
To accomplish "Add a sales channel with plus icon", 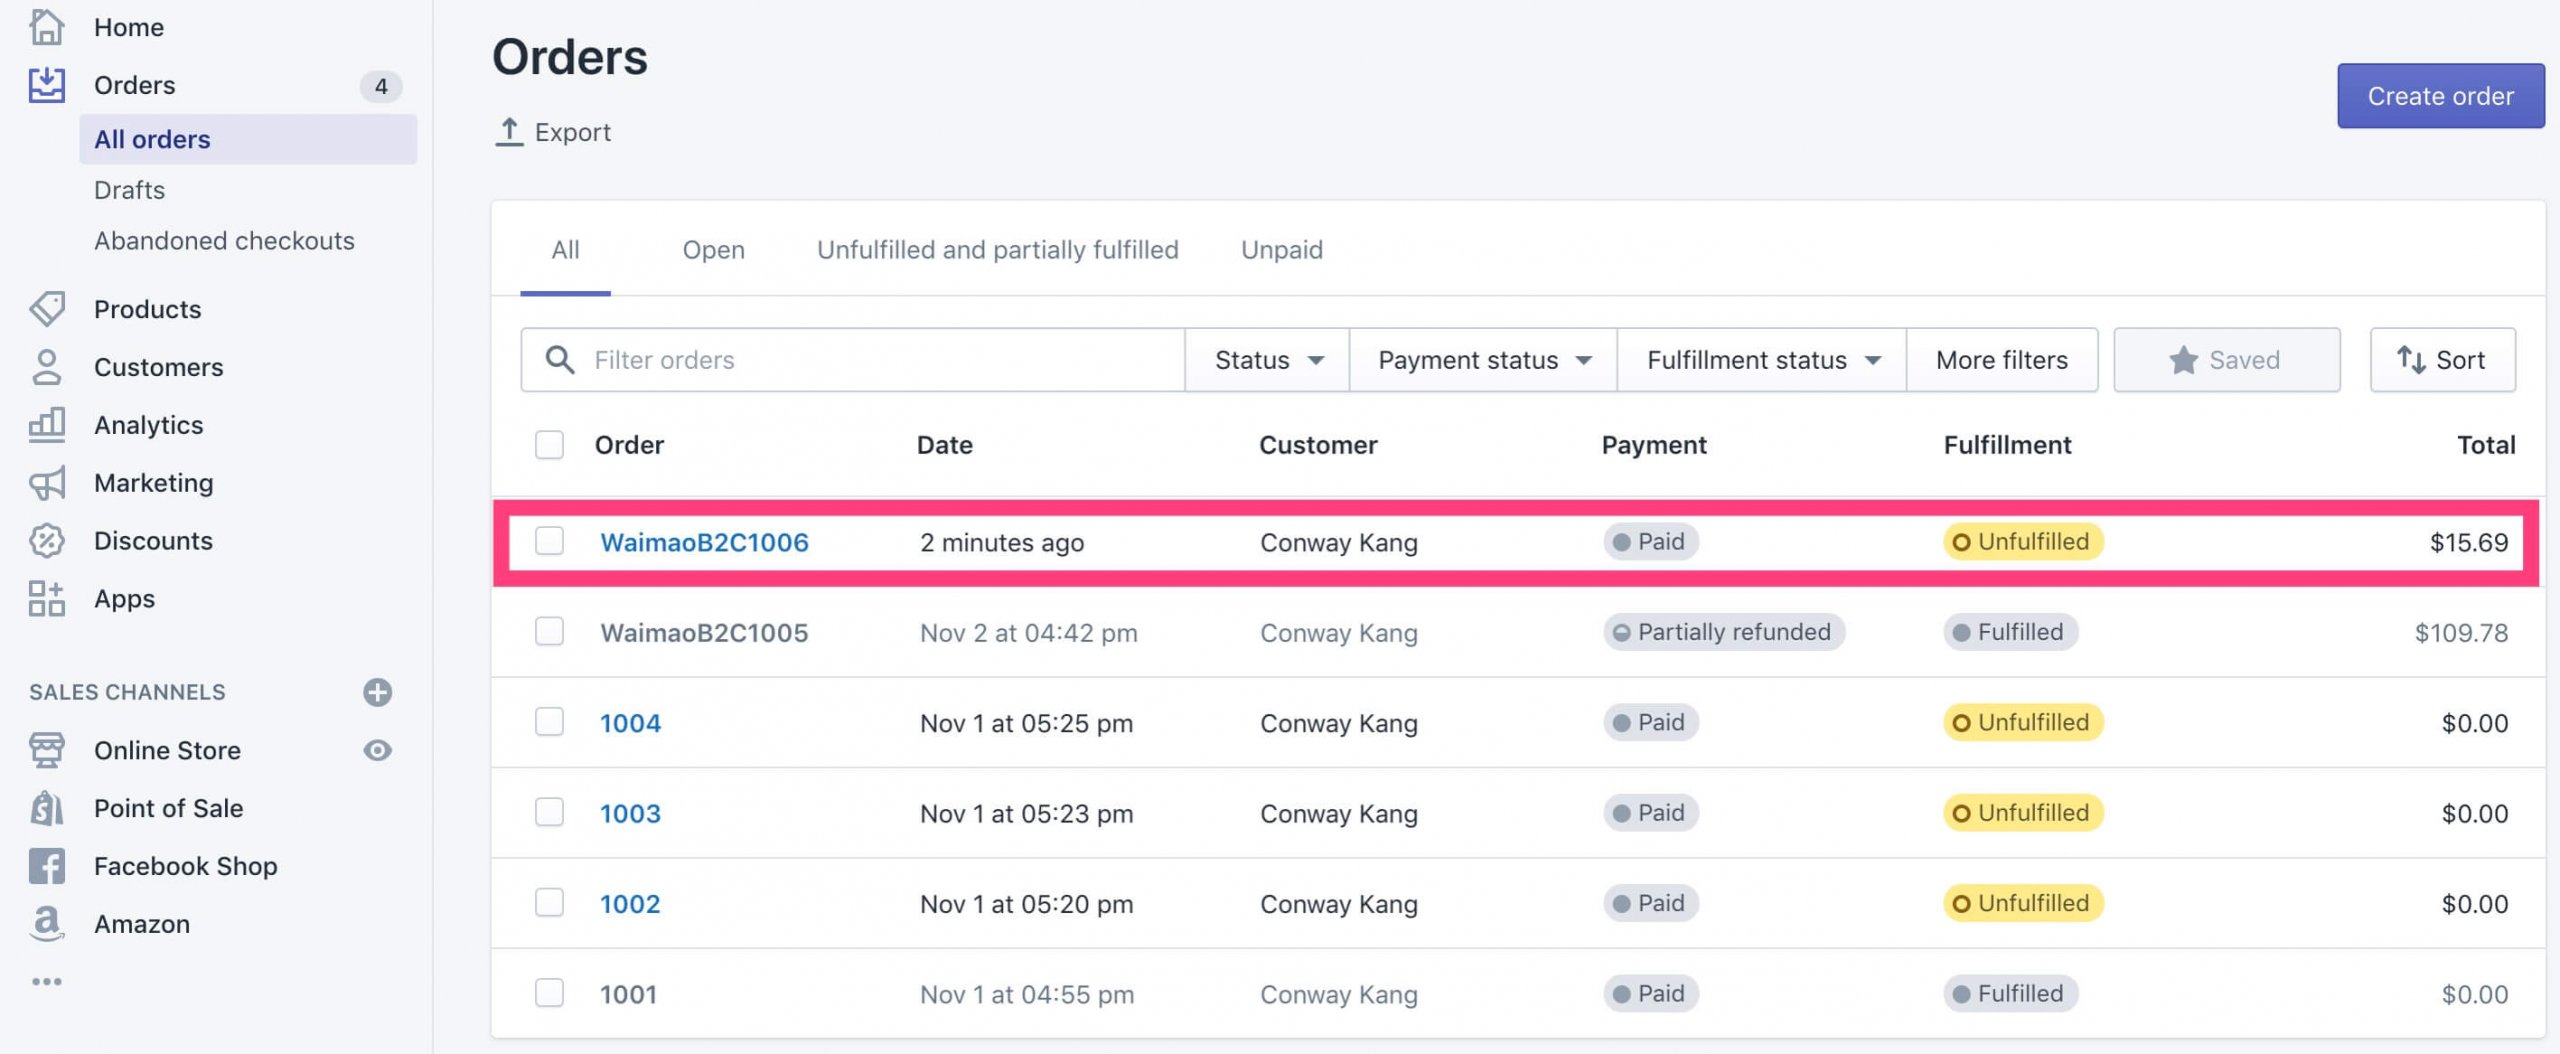I will pos(377,692).
